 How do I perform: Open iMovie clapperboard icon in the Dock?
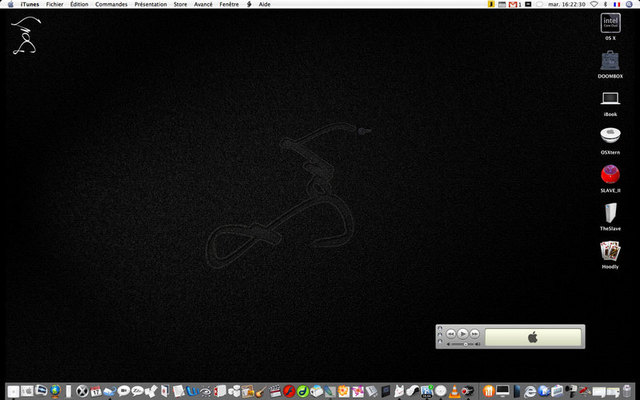[x=275, y=391]
